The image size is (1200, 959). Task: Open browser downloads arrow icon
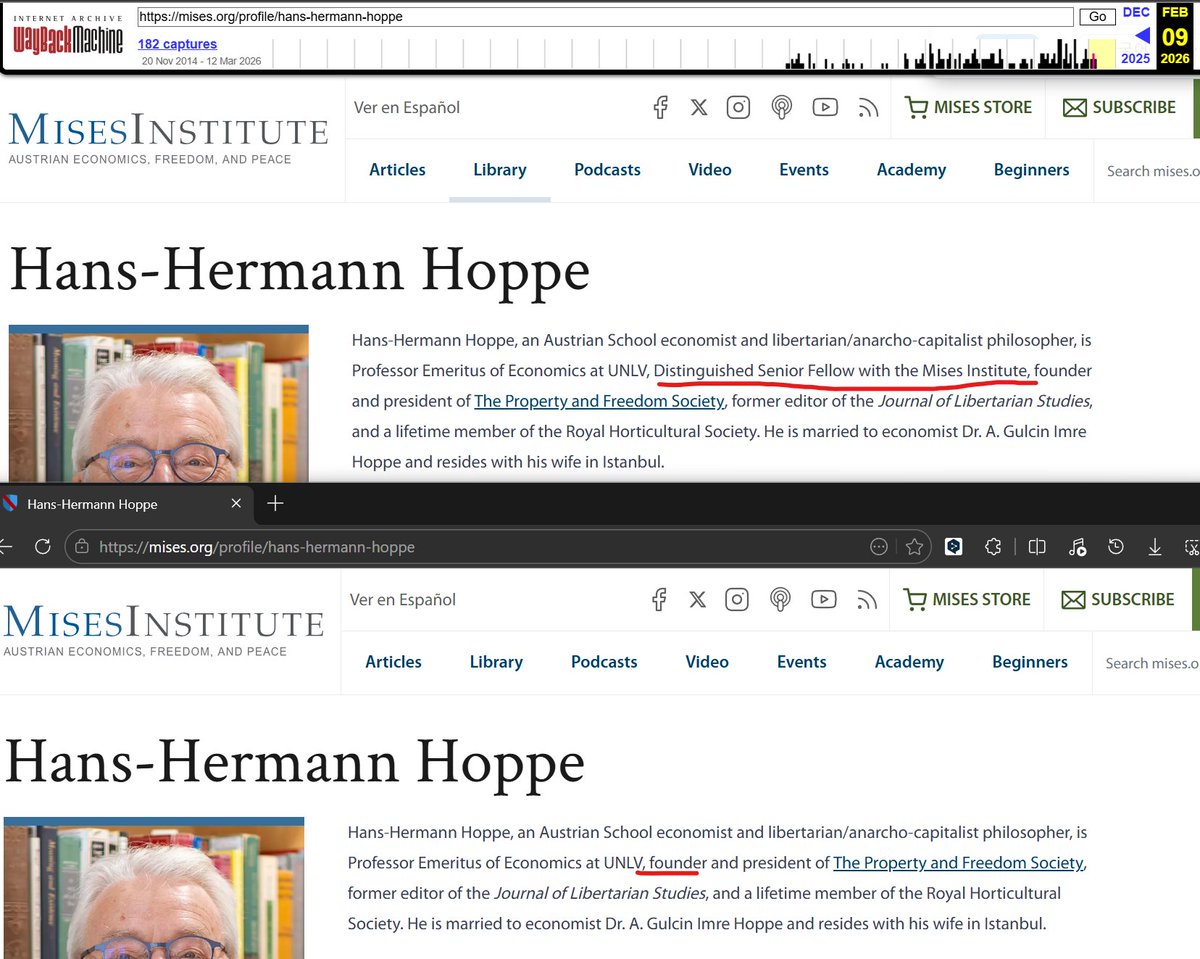coord(1154,547)
